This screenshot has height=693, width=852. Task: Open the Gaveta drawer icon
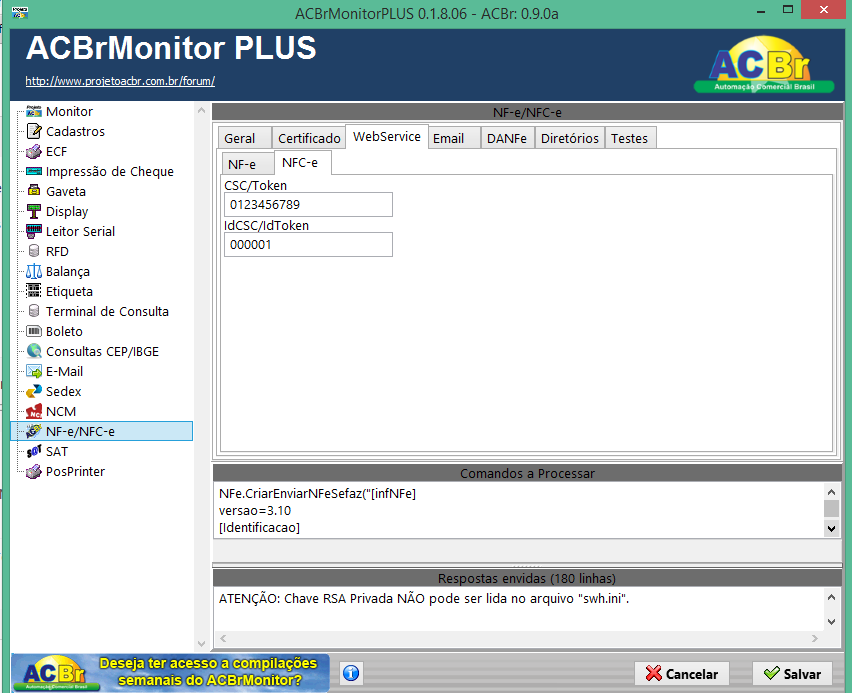point(34,191)
